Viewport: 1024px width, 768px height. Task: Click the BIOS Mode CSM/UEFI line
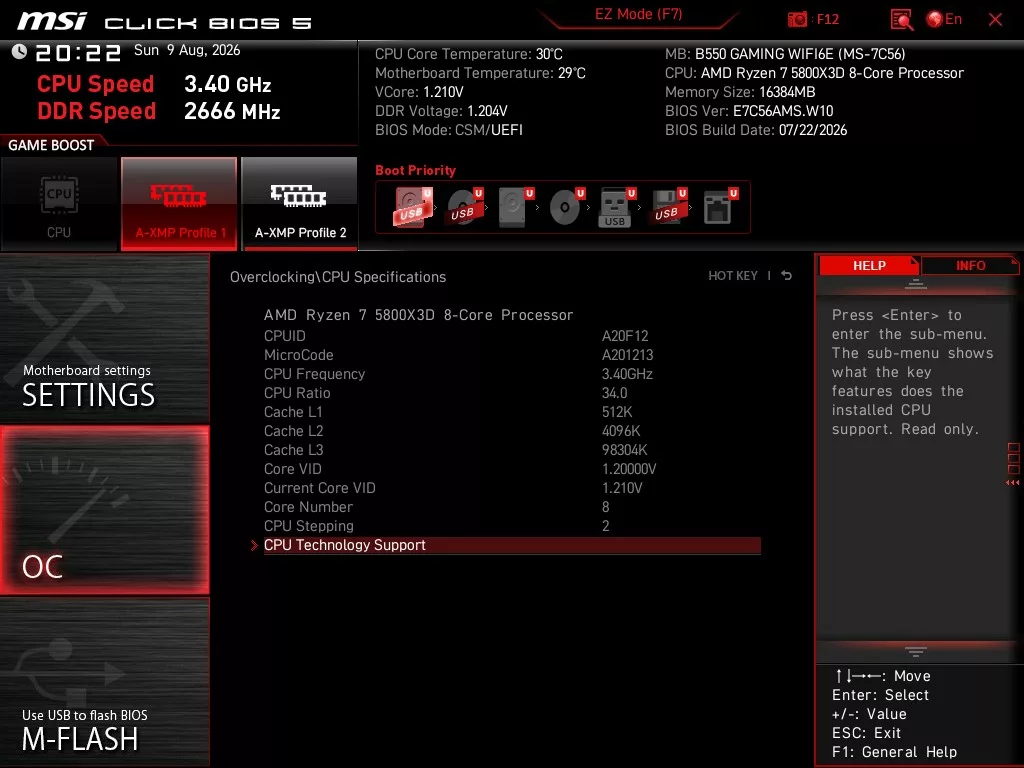tap(449, 130)
